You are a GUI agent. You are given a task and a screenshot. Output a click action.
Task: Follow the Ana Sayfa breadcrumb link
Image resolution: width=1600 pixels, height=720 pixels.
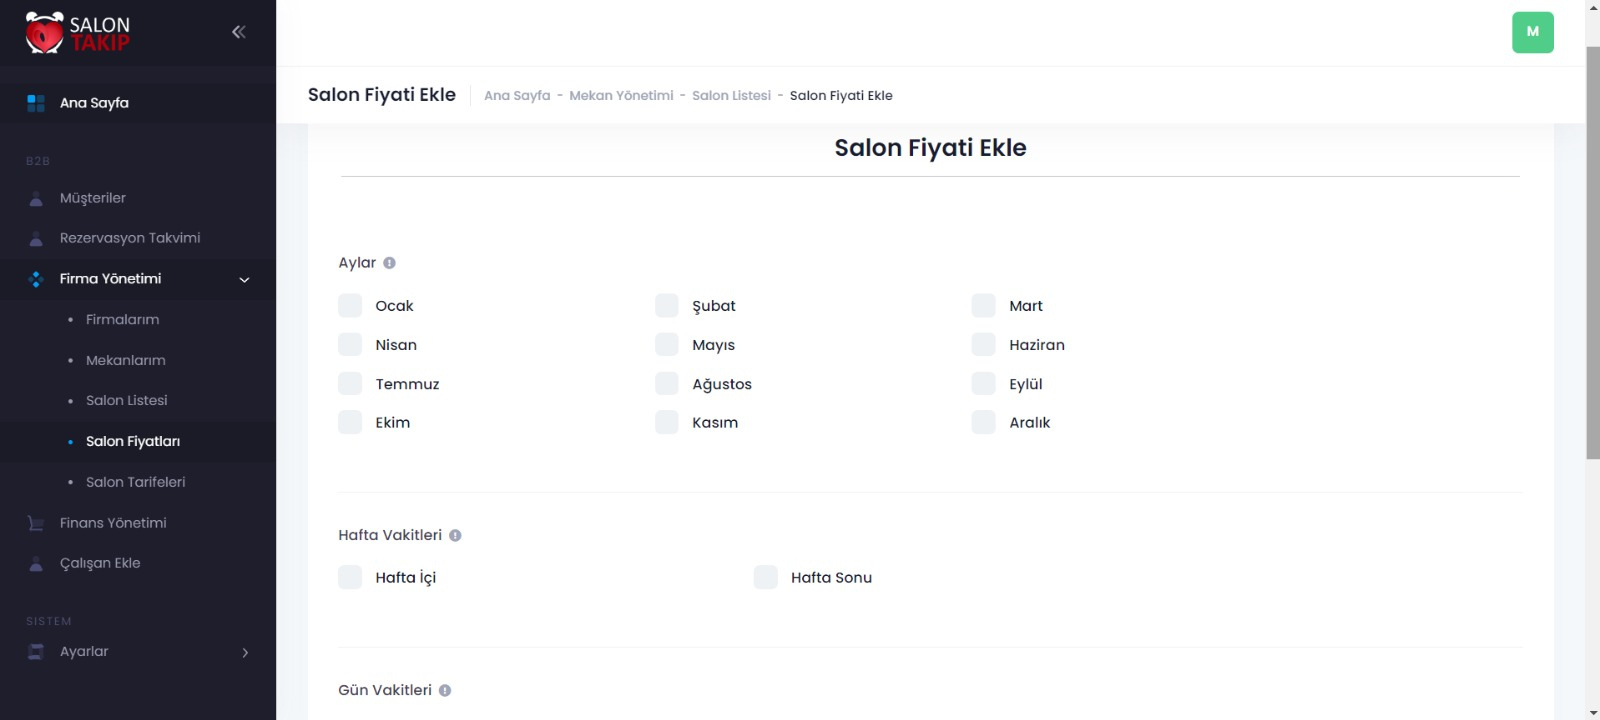(x=517, y=96)
